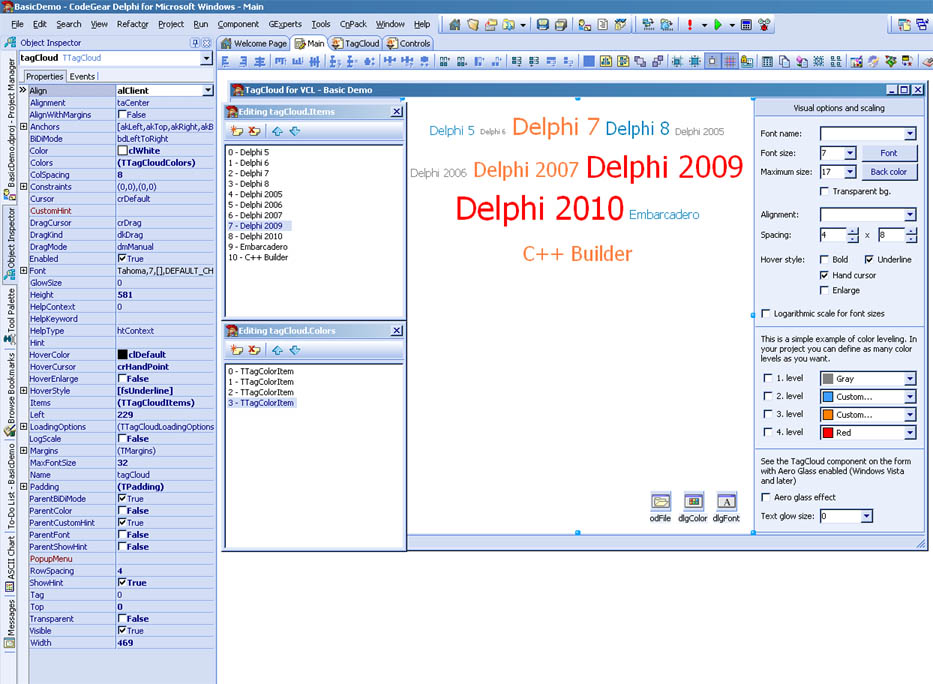The image size is (933, 684).
Task: Open the Maximum size dropdown
Action: (850, 172)
